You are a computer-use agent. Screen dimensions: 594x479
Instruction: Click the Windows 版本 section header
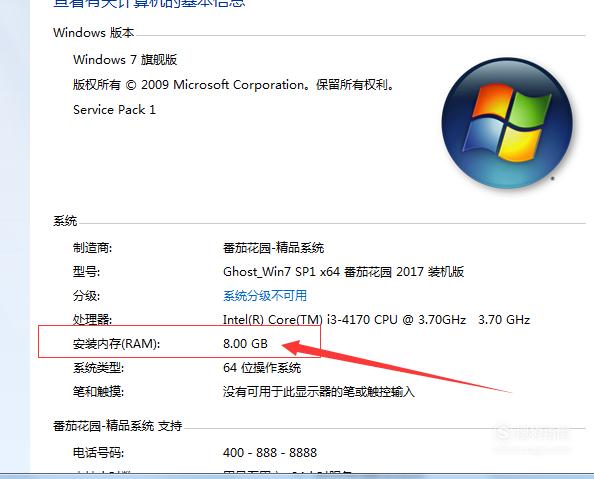pyautogui.click(x=94, y=33)
